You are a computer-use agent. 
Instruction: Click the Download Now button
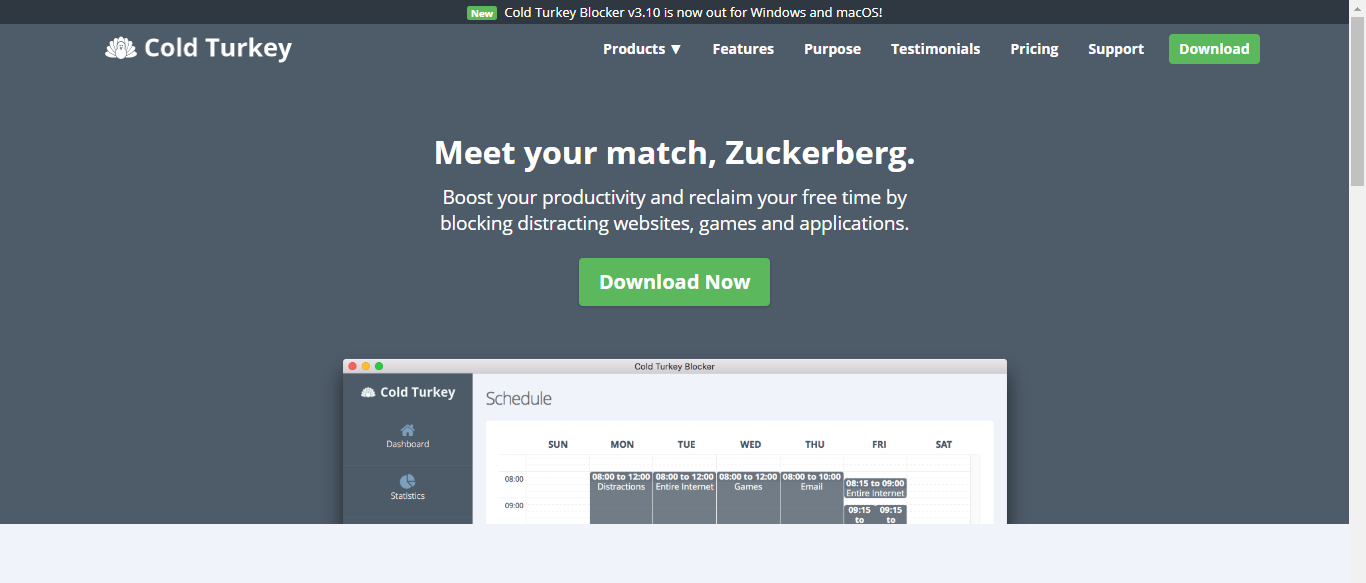pos(674,282)
